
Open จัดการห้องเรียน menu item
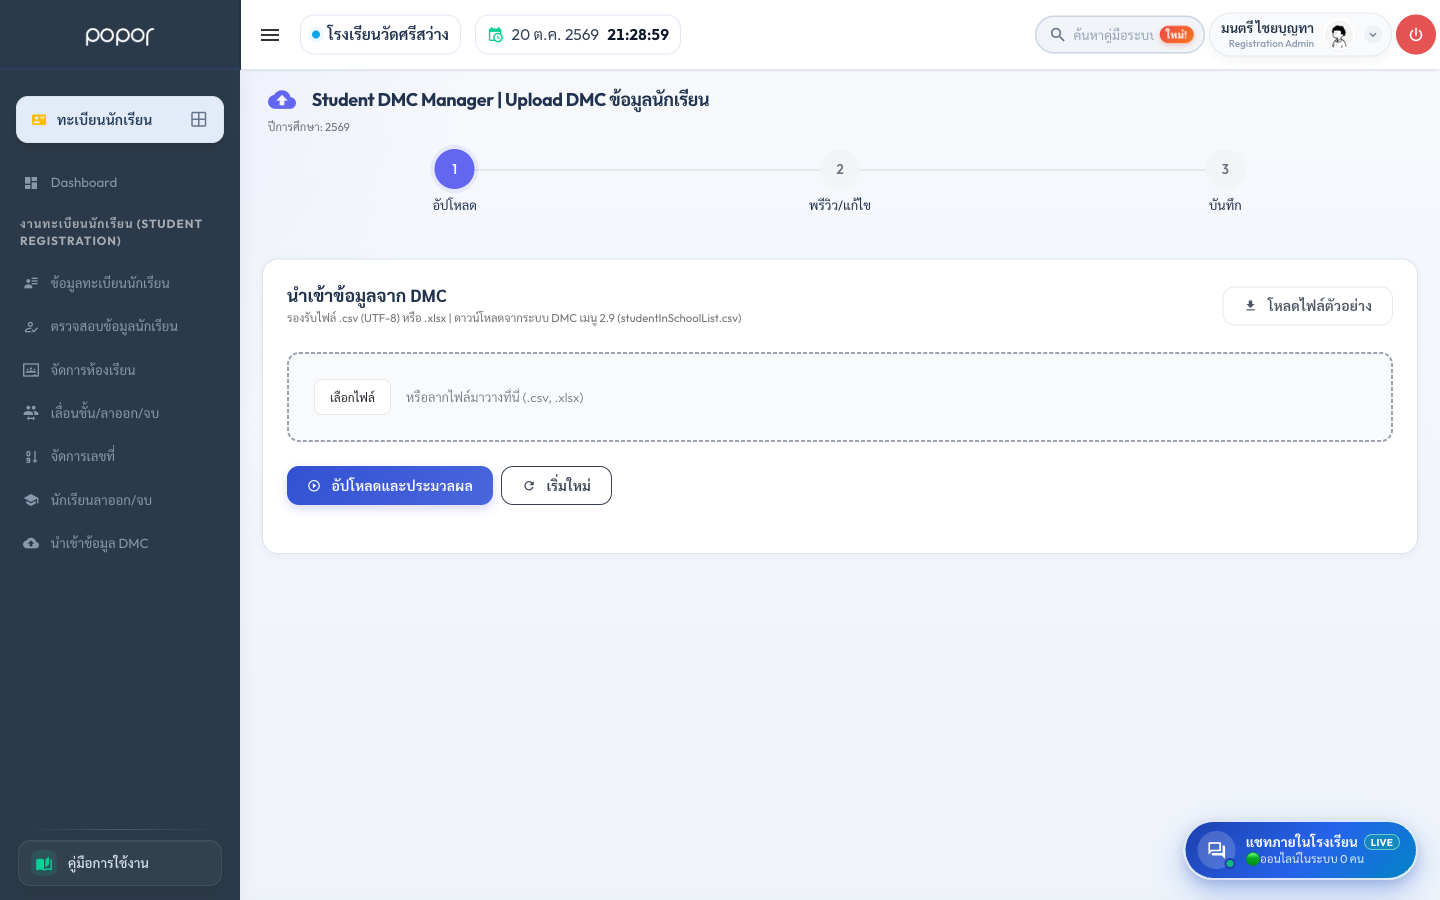tap(120, 370)
